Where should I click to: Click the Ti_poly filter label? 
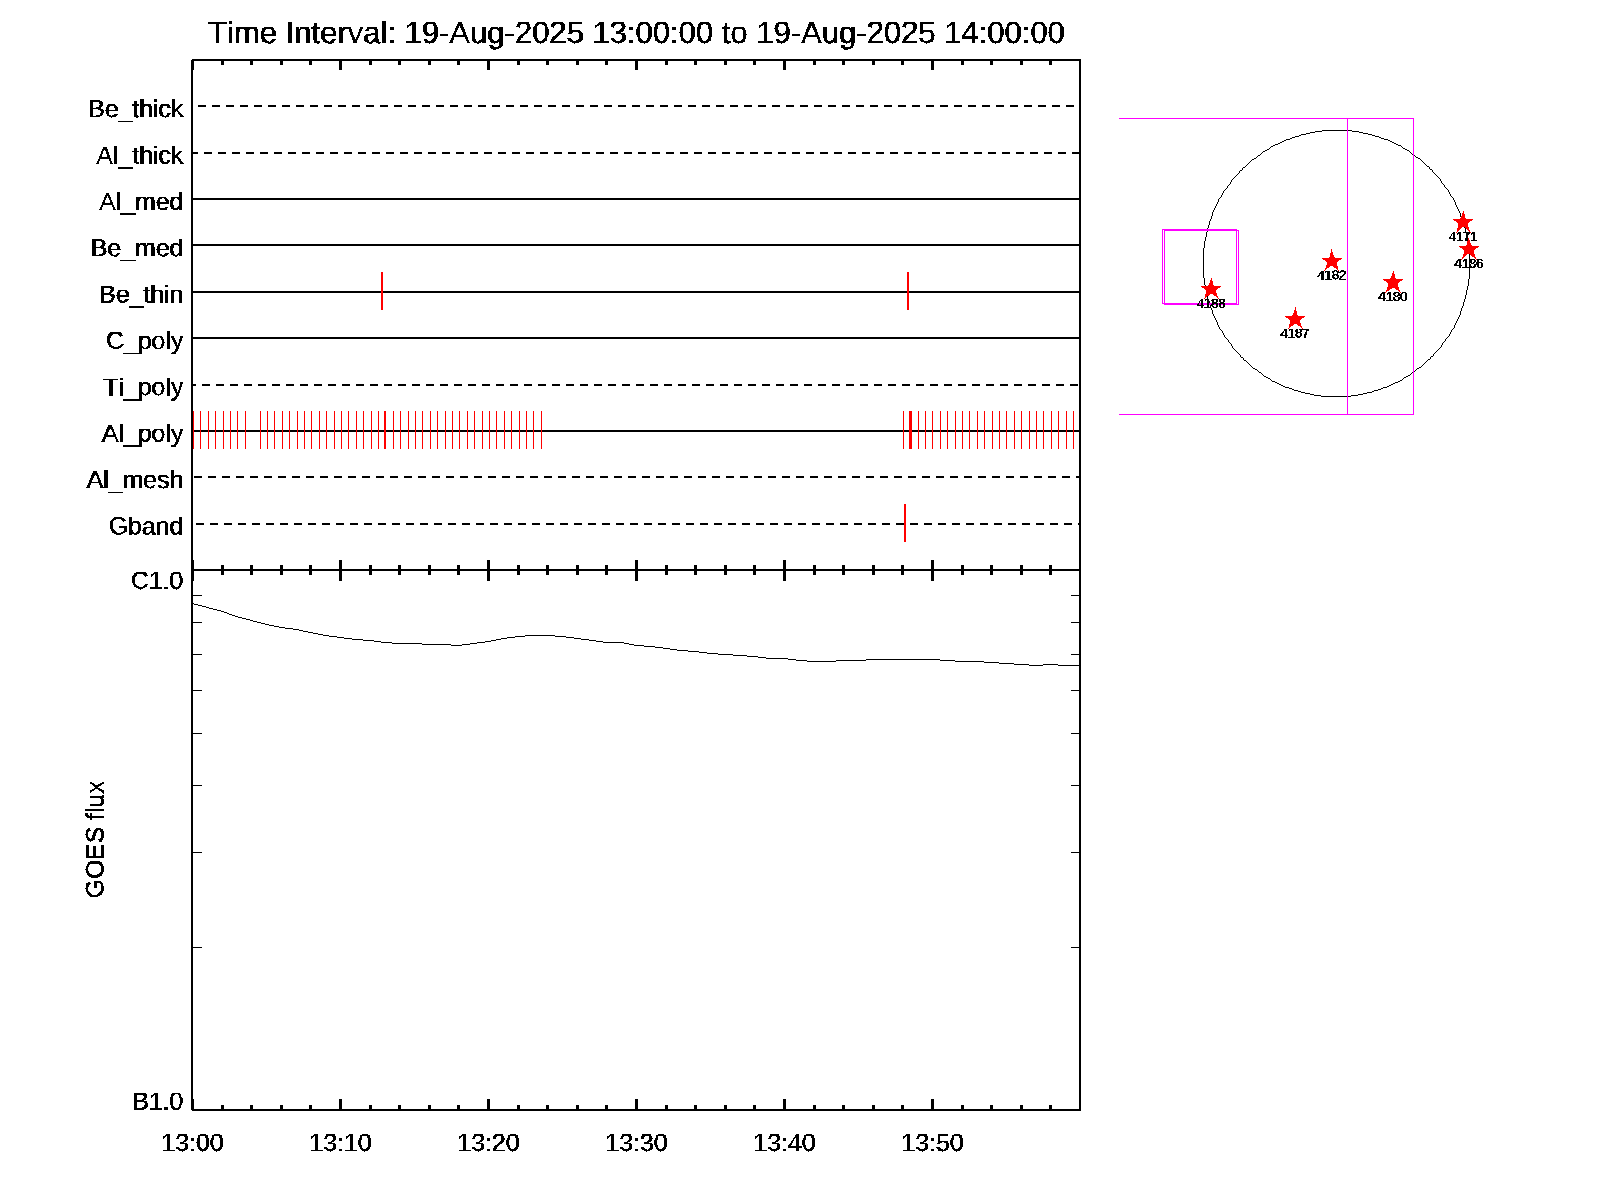click(x=143, y=388)
